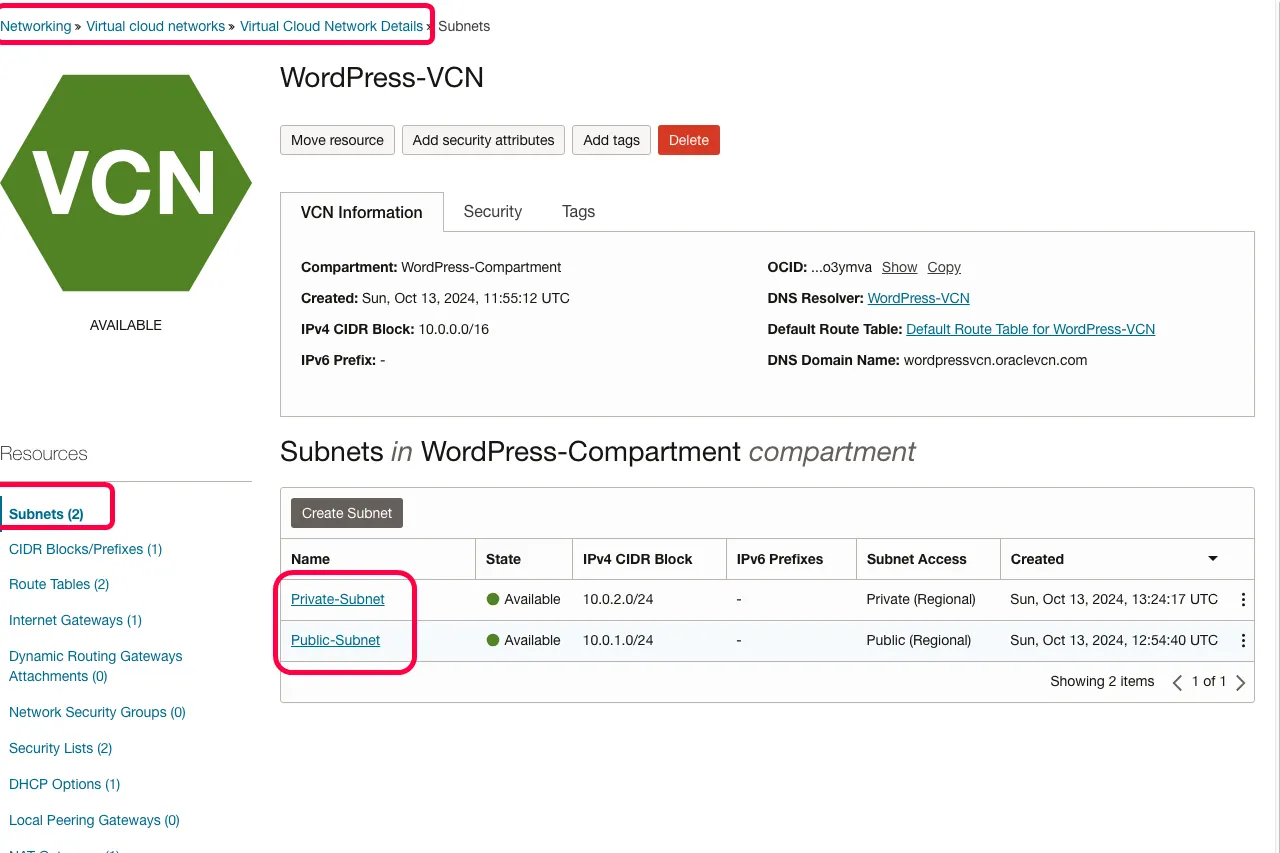Select Dynamic Routing Gateways Attachments (0)
The width and height of the screenshot is (1280, 853).
[x=95, y=666]
